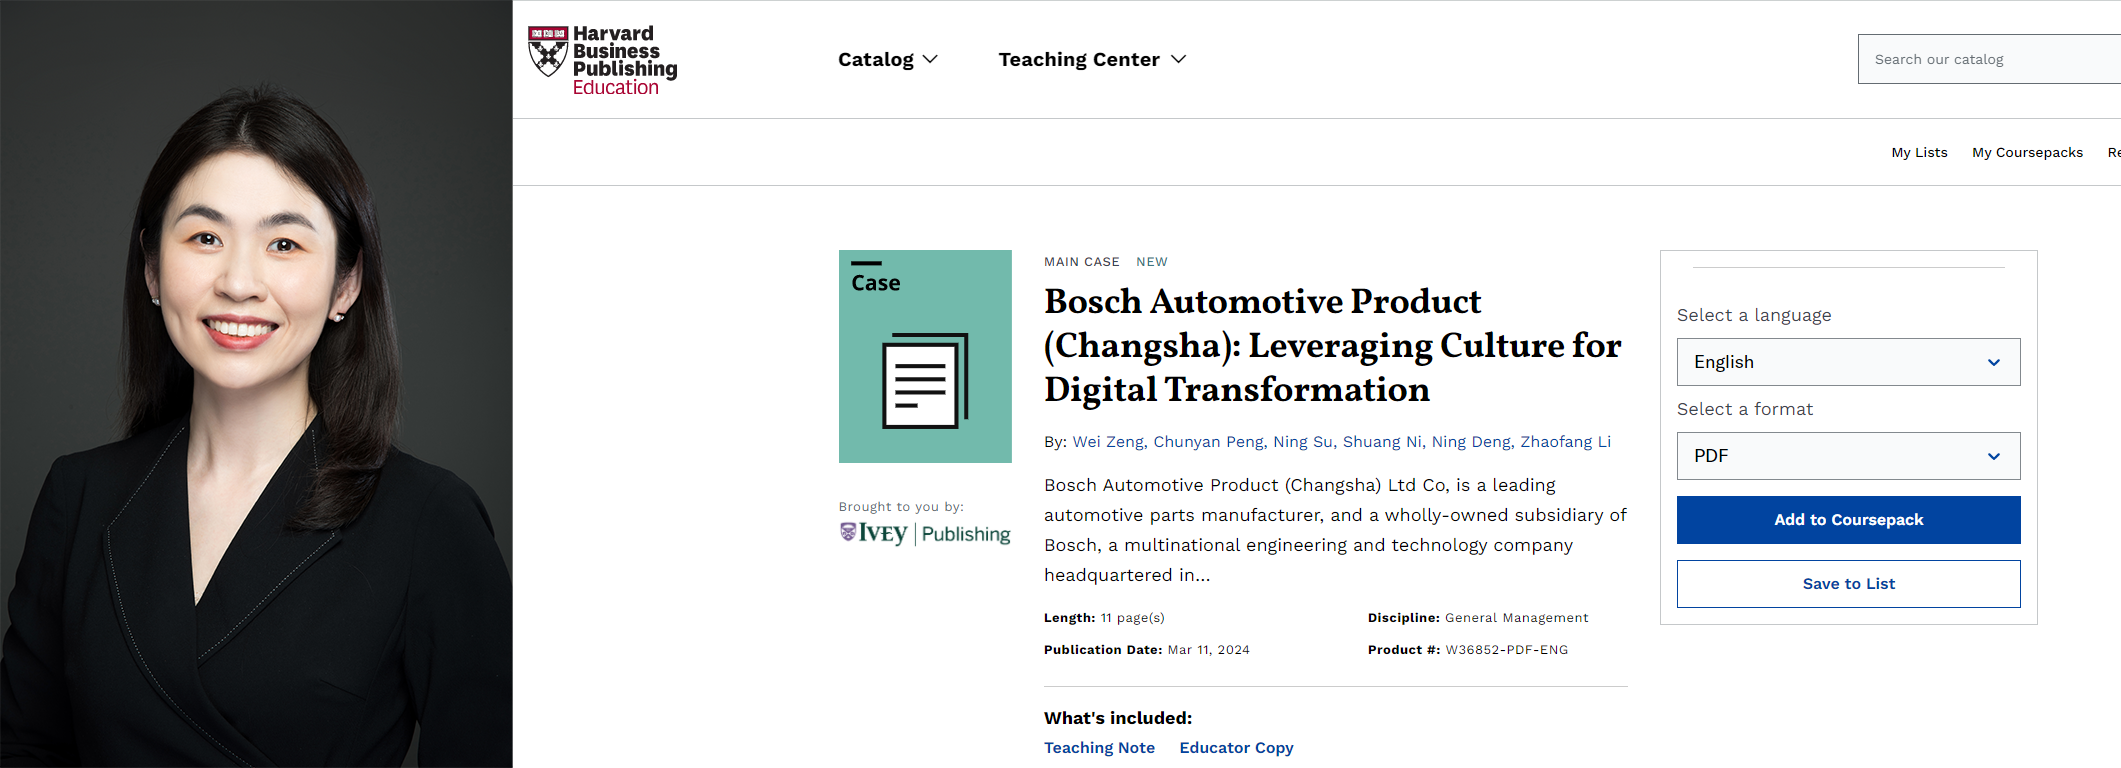2121x768 pixels.
Task: Open the Educator Copy link
Action: point(1236,748)
